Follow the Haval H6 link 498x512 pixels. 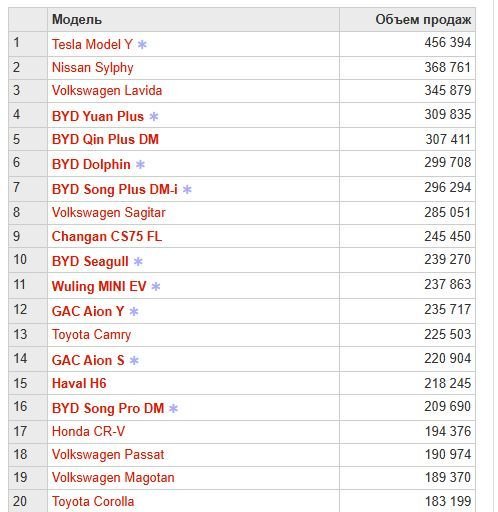pos(79,383)
